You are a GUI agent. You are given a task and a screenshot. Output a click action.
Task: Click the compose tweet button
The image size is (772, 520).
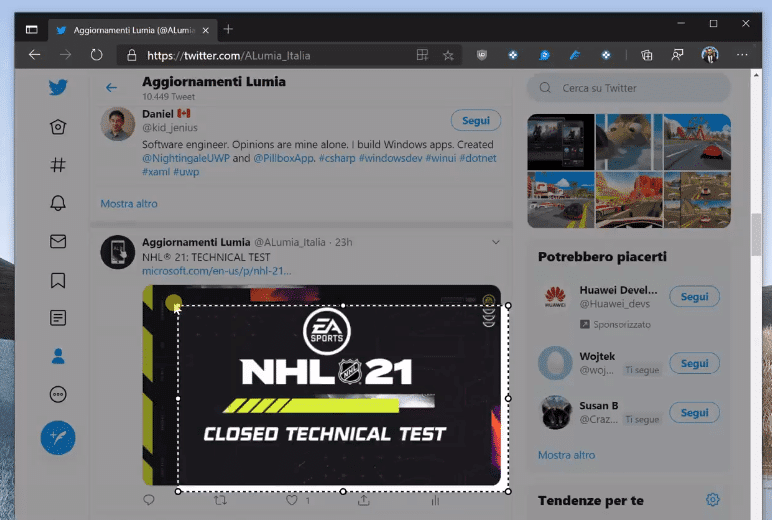point(58,437)
